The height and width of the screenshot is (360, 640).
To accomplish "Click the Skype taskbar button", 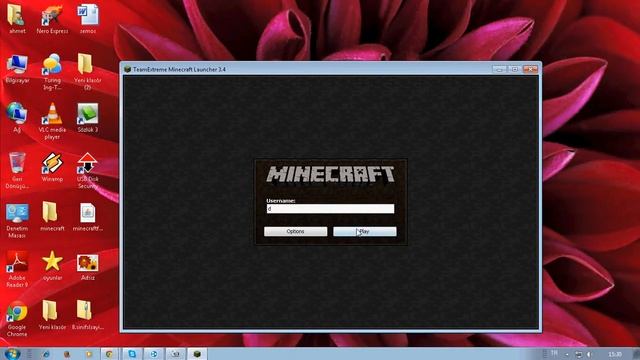I will tap(132, 354).
